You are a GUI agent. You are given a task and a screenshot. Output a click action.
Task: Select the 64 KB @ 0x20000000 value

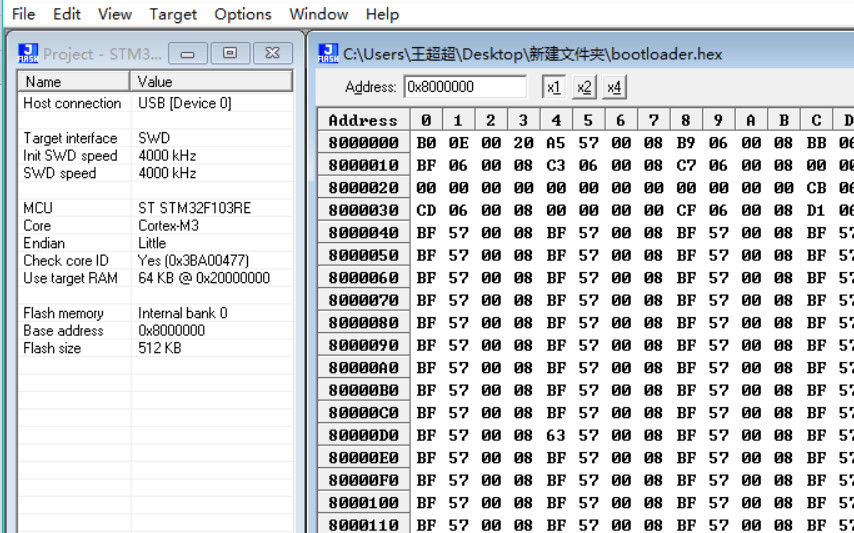[x=204, y=278]
